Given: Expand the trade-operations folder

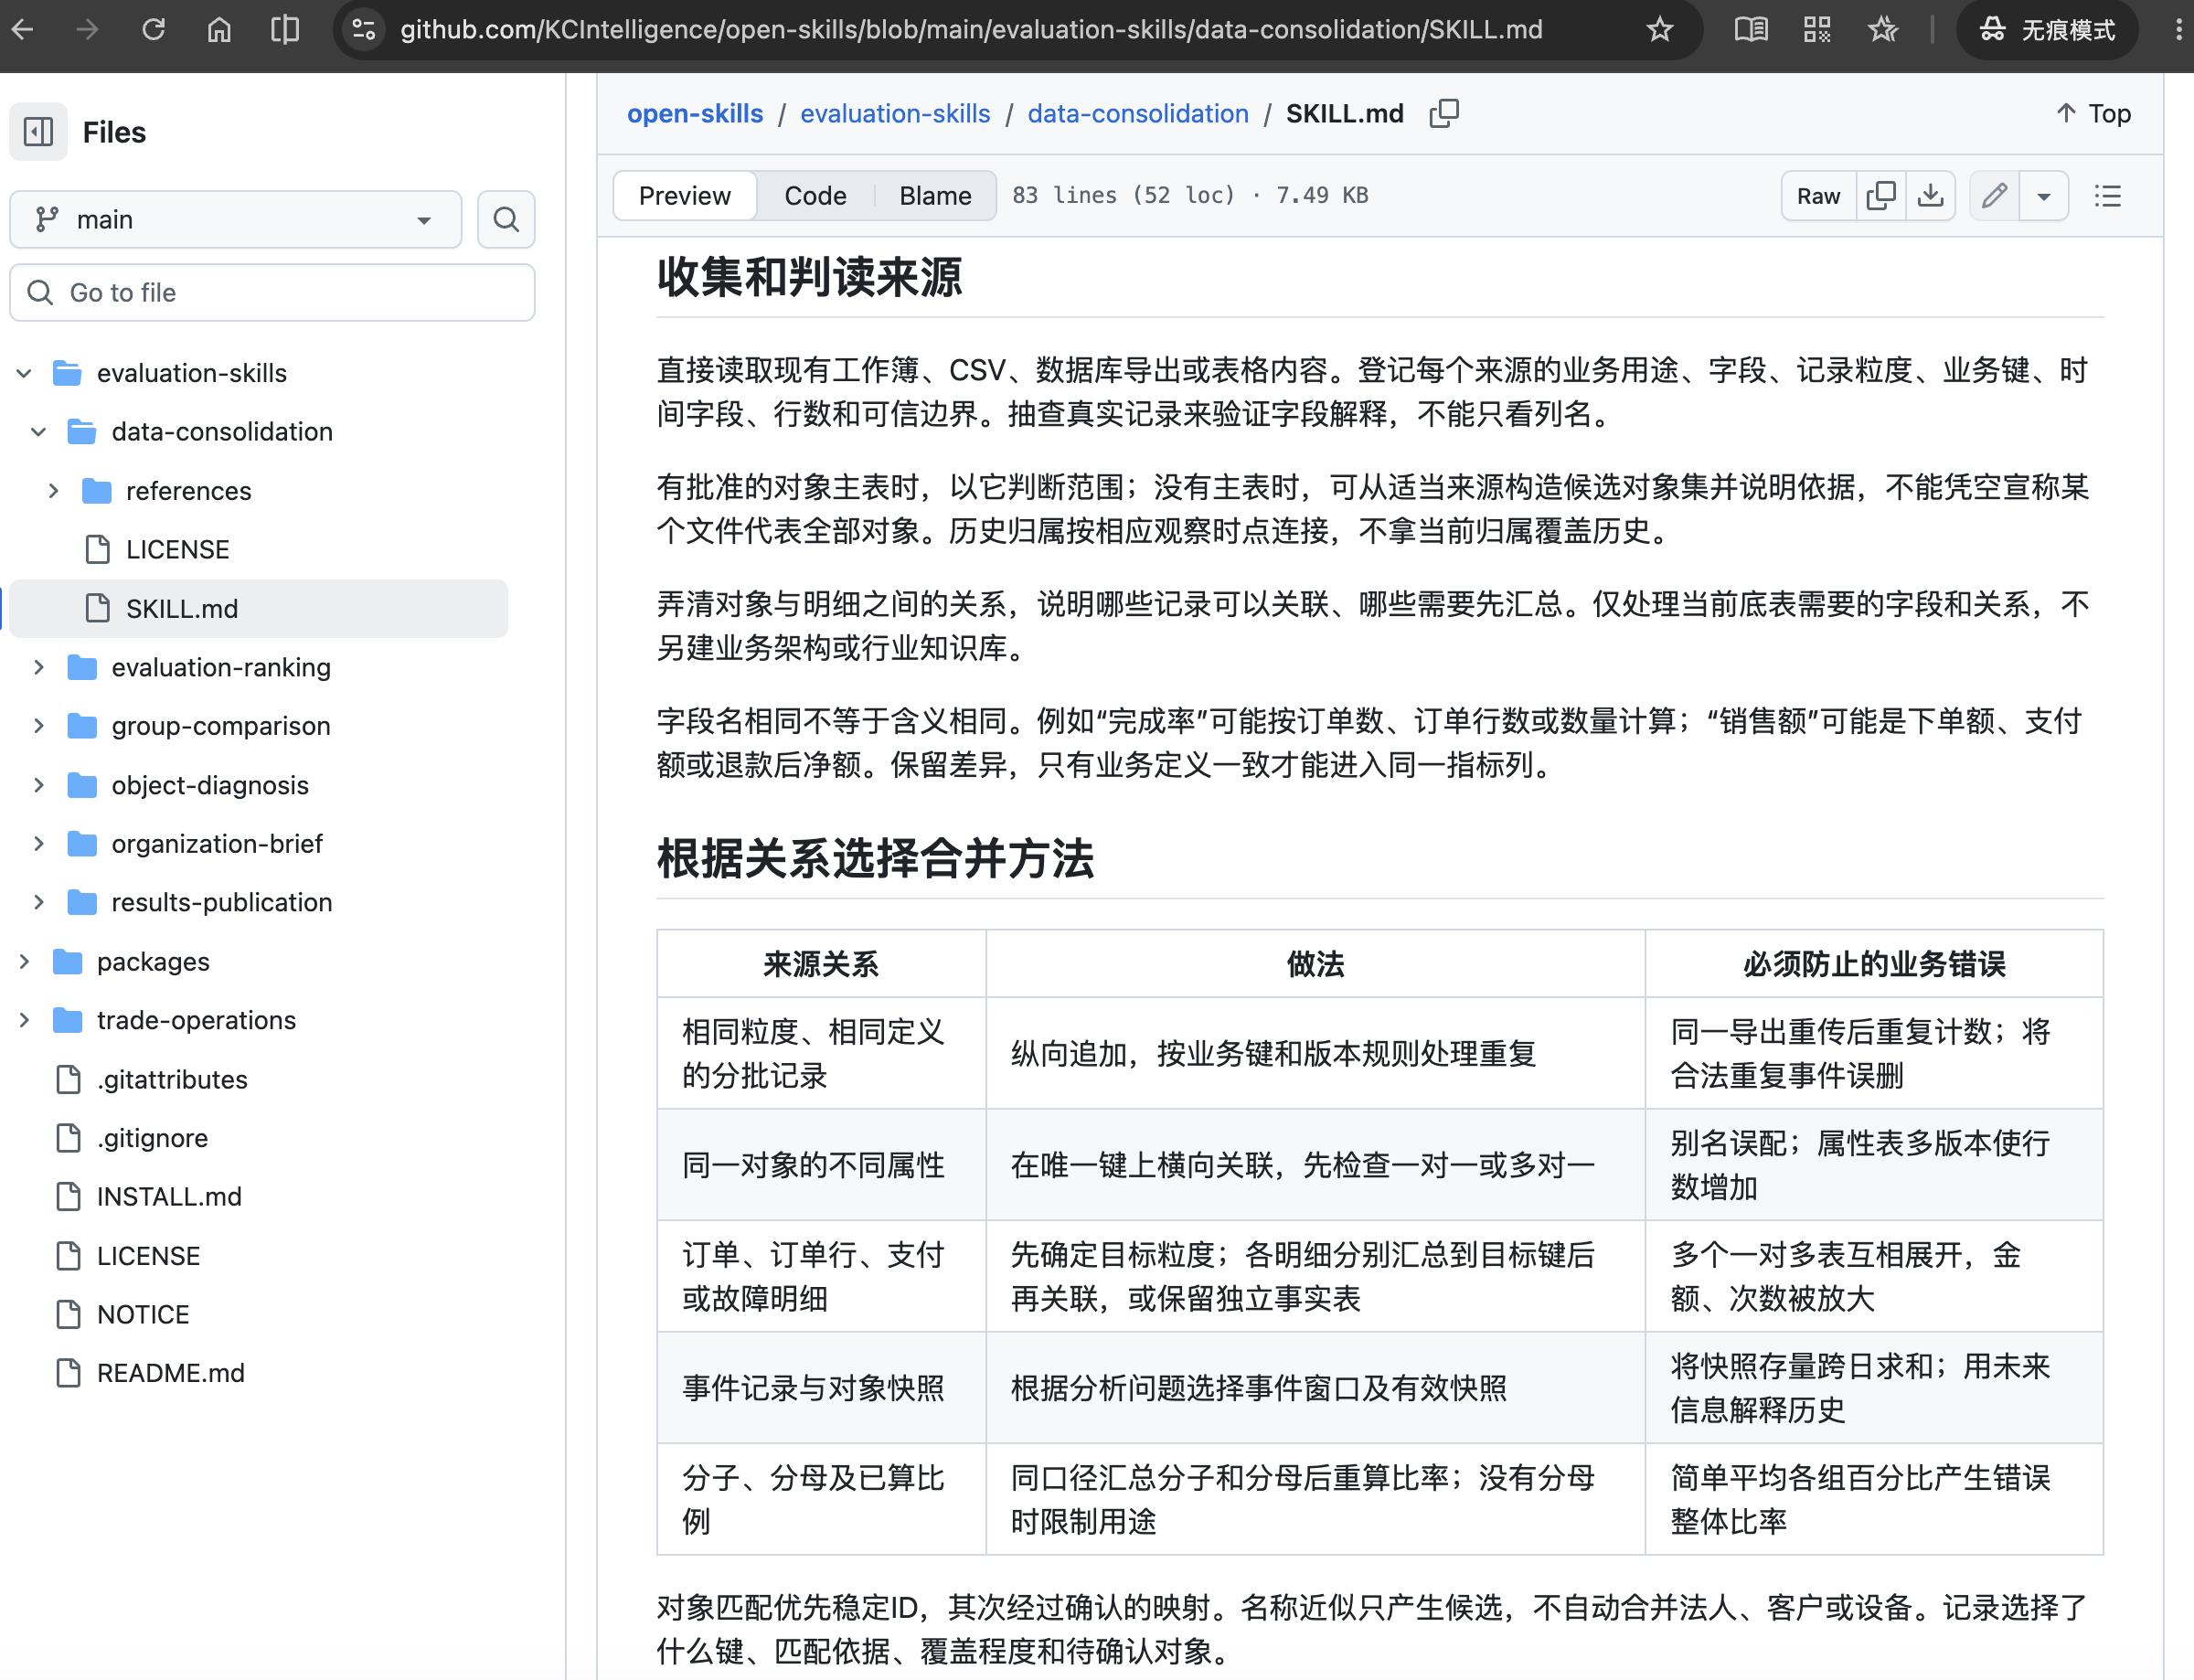Looking at the screenshot, I should [24, 1020].
